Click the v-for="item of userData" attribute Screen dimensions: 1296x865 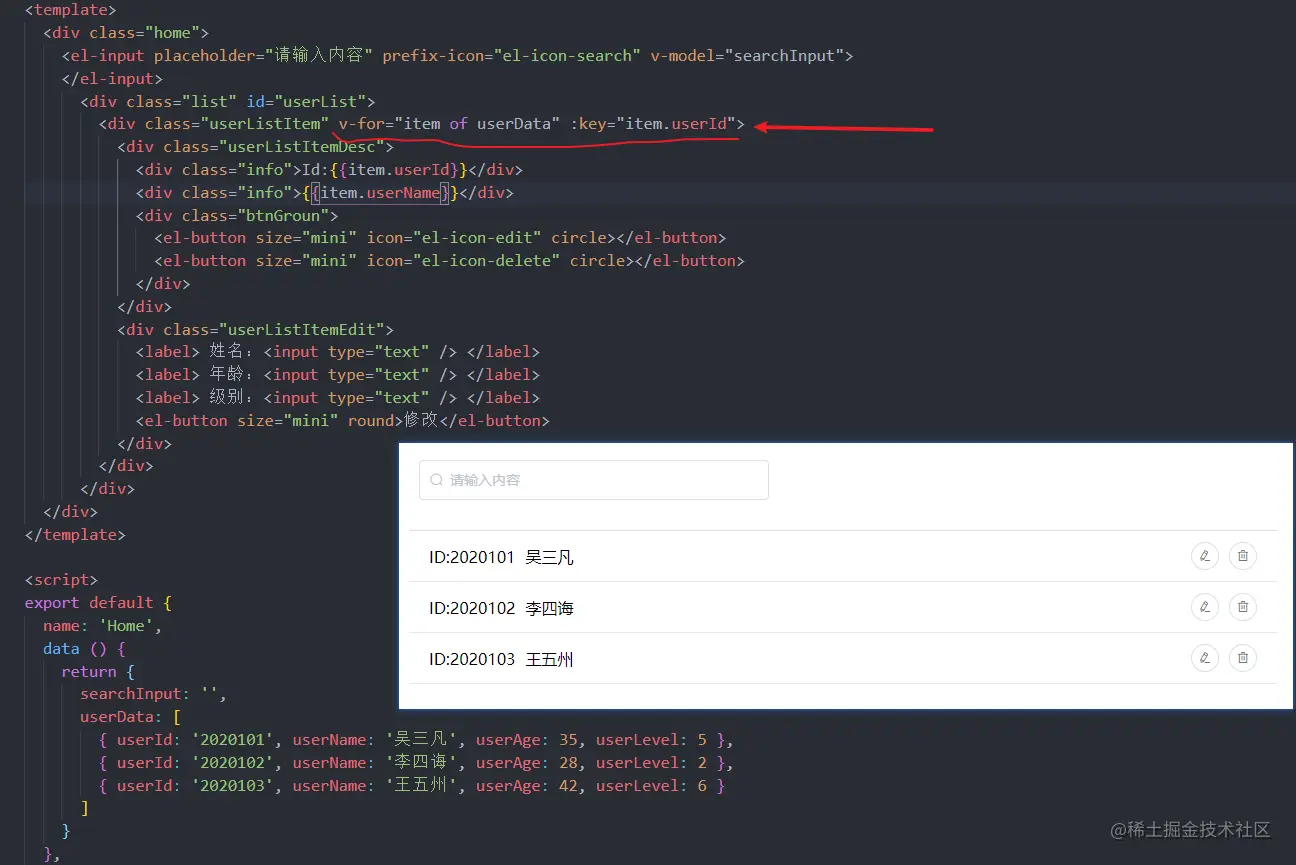[450, 124]
